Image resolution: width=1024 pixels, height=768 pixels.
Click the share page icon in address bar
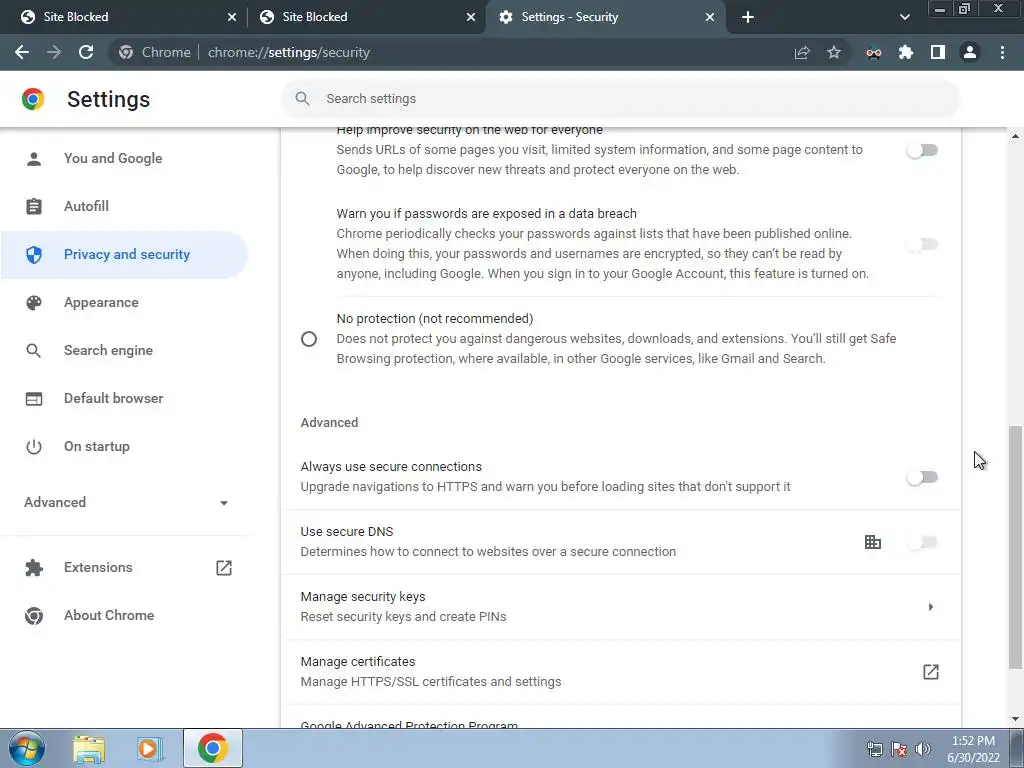pyautogui.click(x=801, y=52)
